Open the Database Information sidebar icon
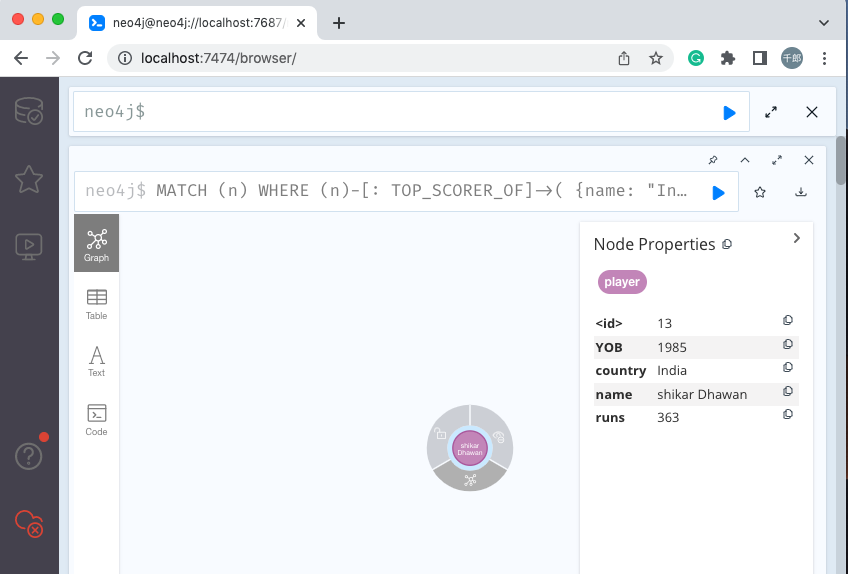The image size is (848, 574). [29, 111]
